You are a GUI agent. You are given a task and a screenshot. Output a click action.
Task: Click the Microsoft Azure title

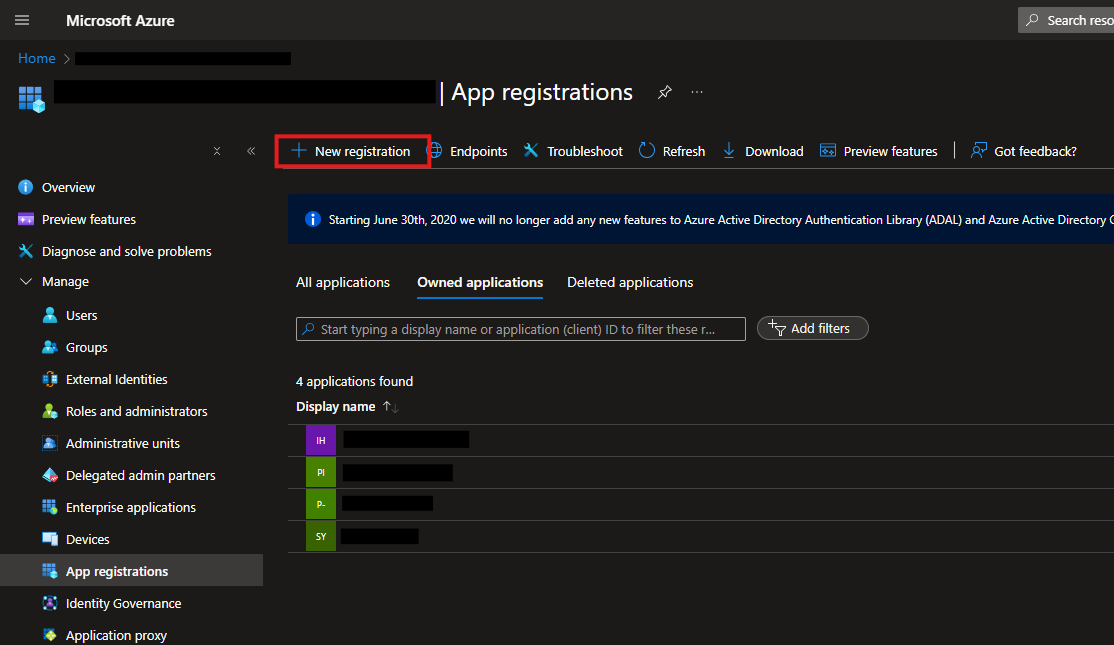point(120,21)
